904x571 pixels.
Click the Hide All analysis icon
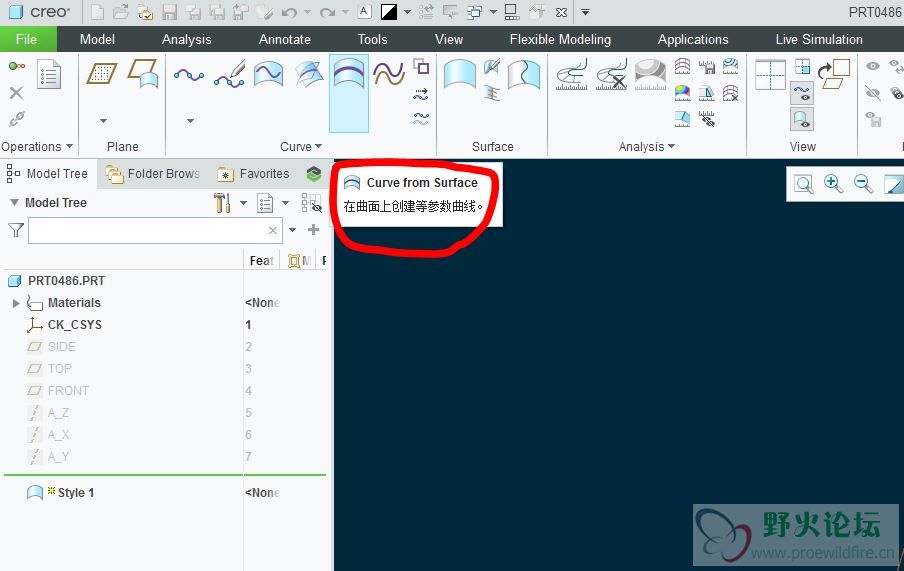[x=707, y=119]
